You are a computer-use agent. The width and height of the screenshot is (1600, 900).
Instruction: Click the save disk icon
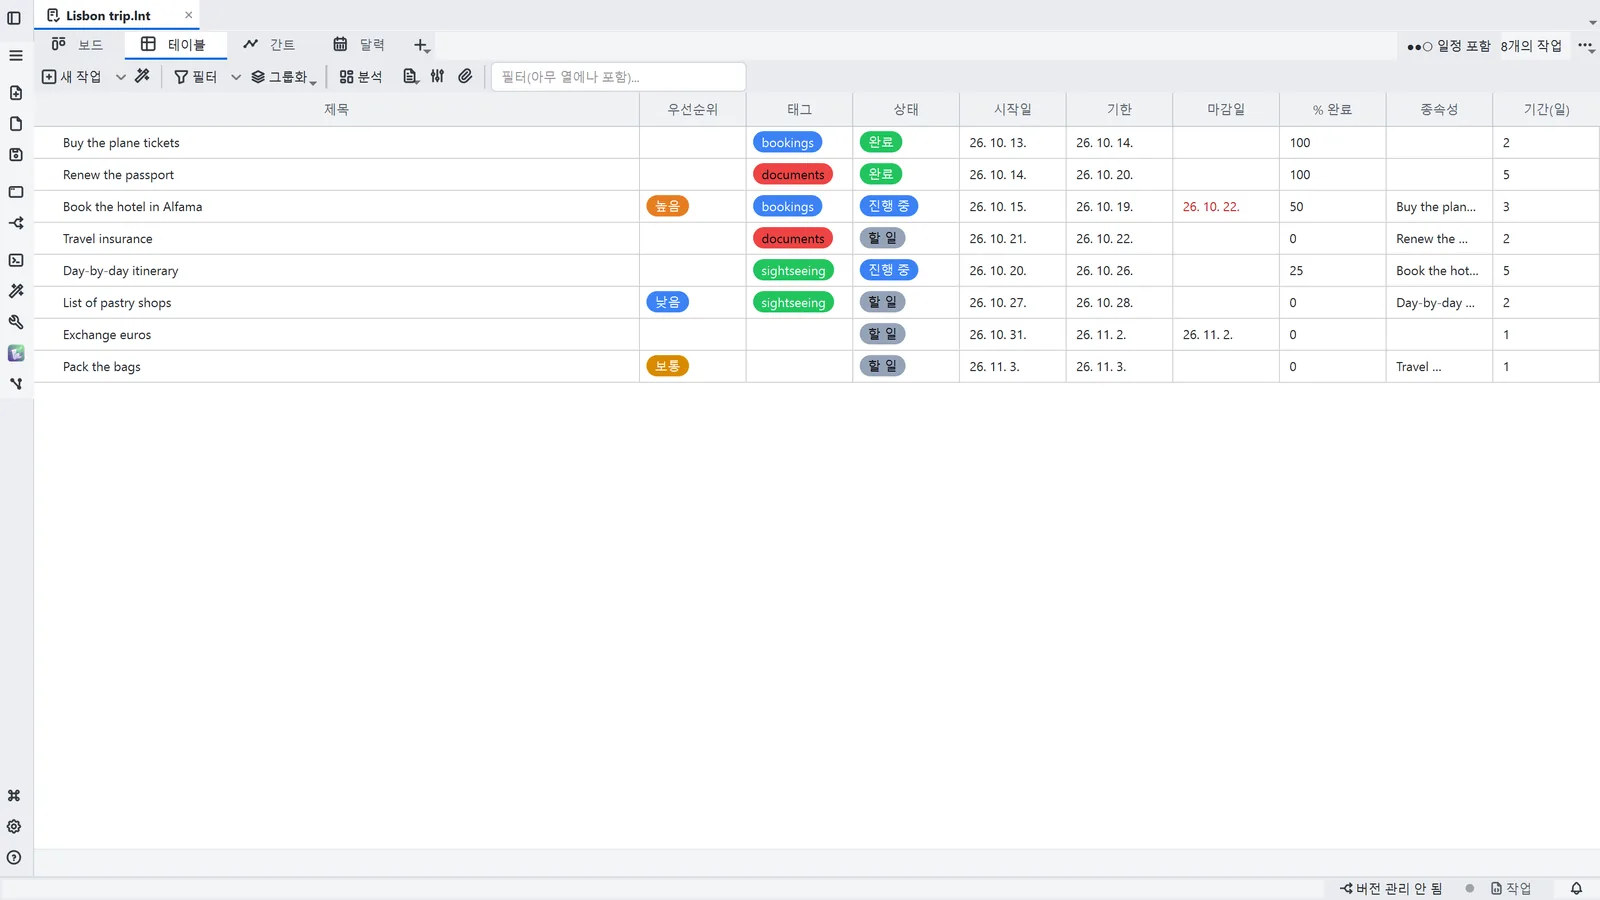click(x=15, y=155)
